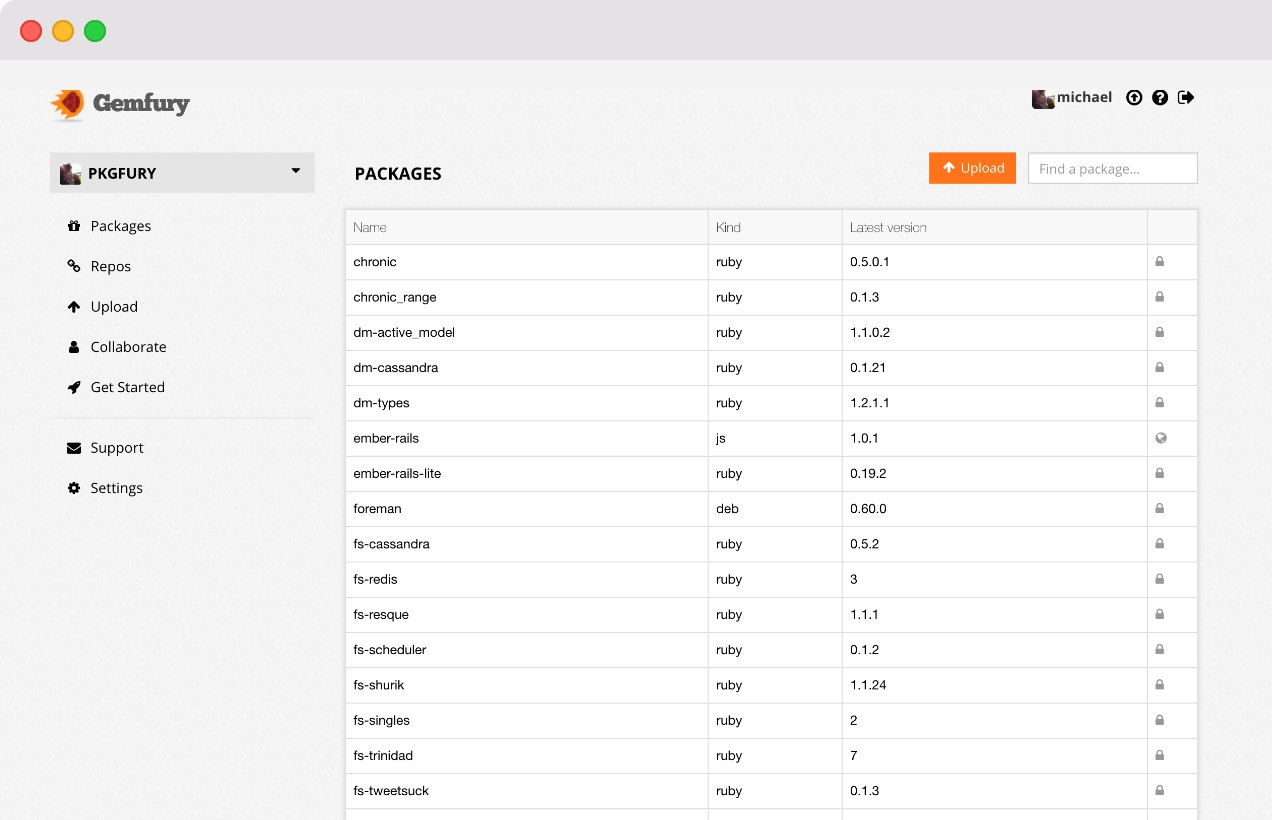Click the Gemfury flame logo
1272x820 pixels.
(68, 104)
